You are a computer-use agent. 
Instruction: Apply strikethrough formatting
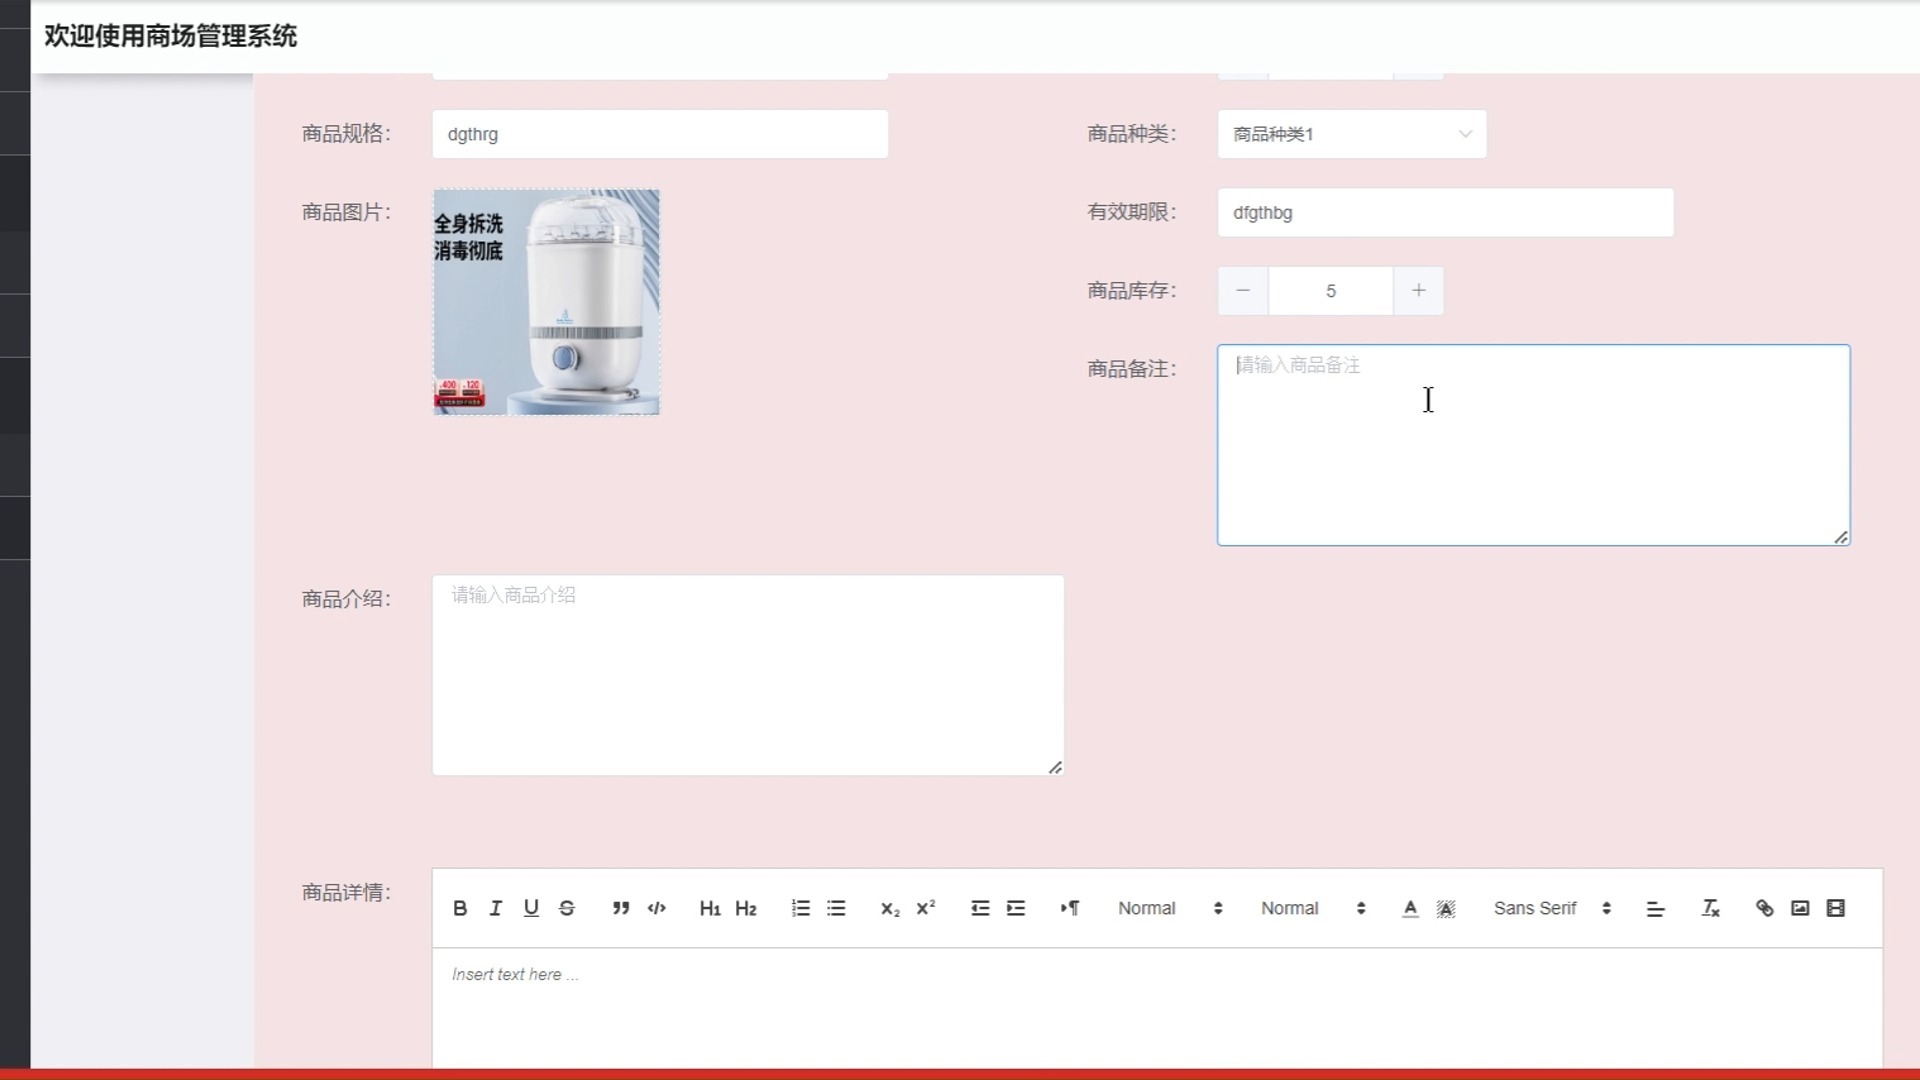coord(567,908)
